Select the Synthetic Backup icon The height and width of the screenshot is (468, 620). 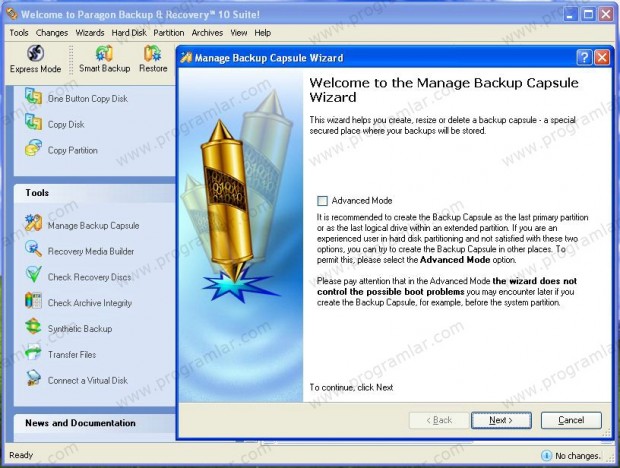(33, 326)
